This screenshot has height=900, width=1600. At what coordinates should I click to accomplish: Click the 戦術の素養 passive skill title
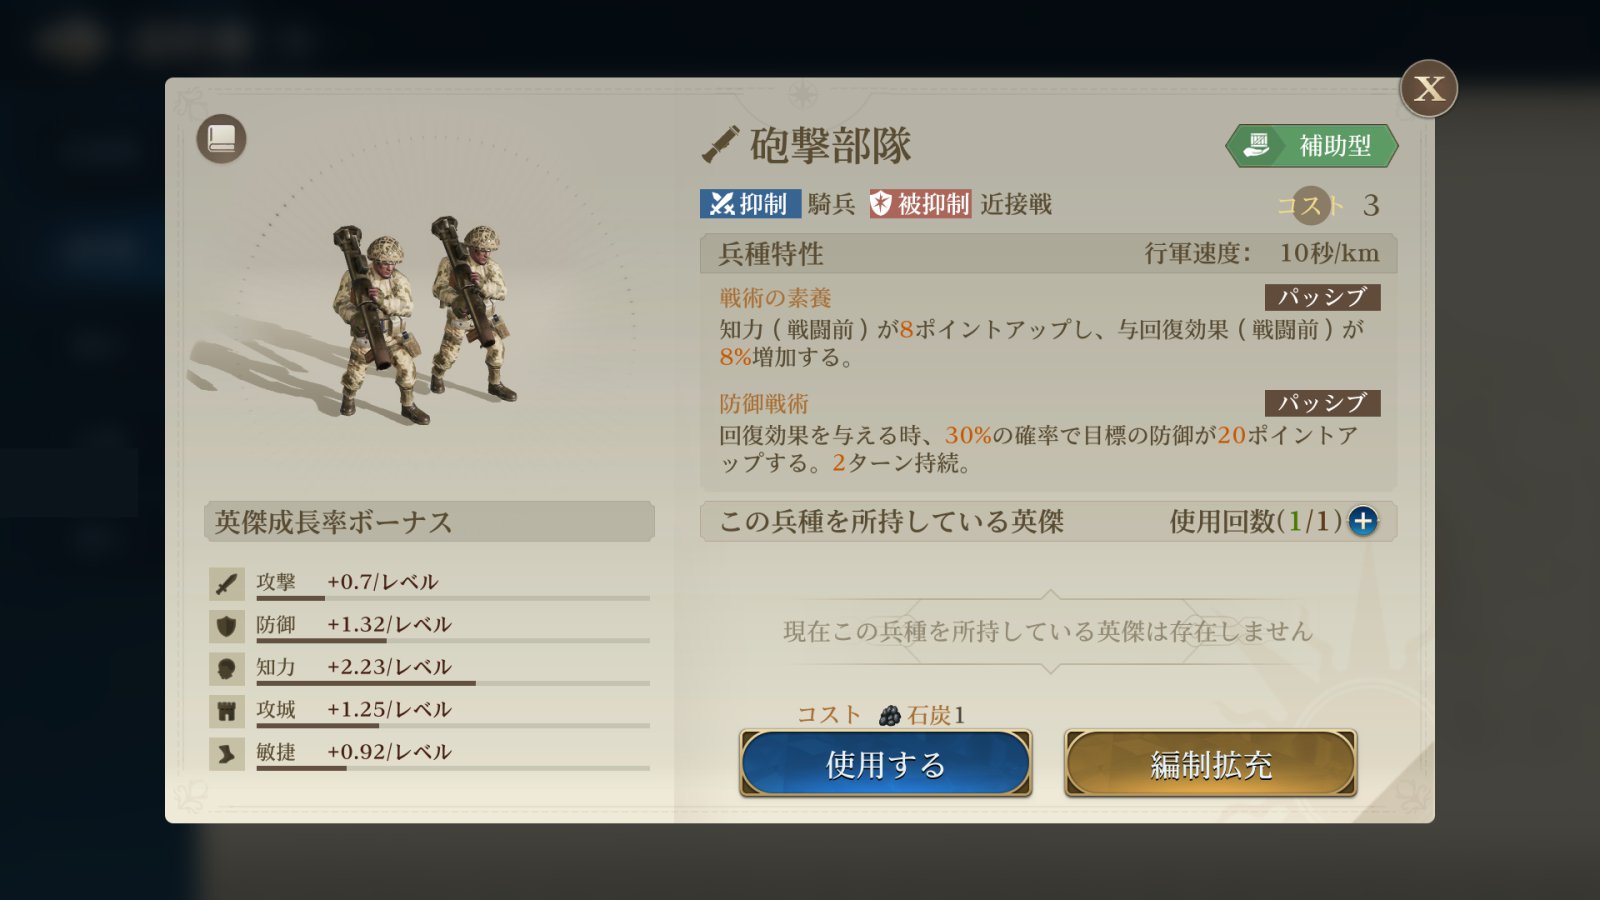point(775,298)
